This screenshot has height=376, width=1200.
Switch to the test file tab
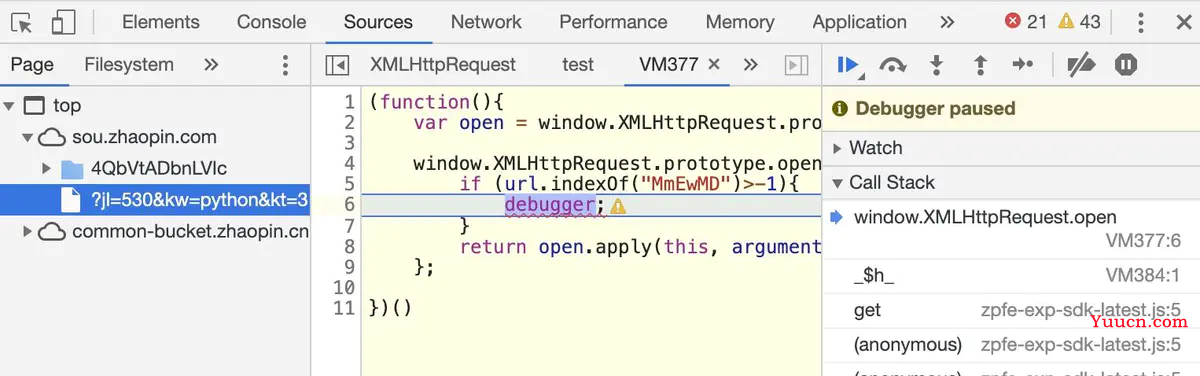[578, 65]
